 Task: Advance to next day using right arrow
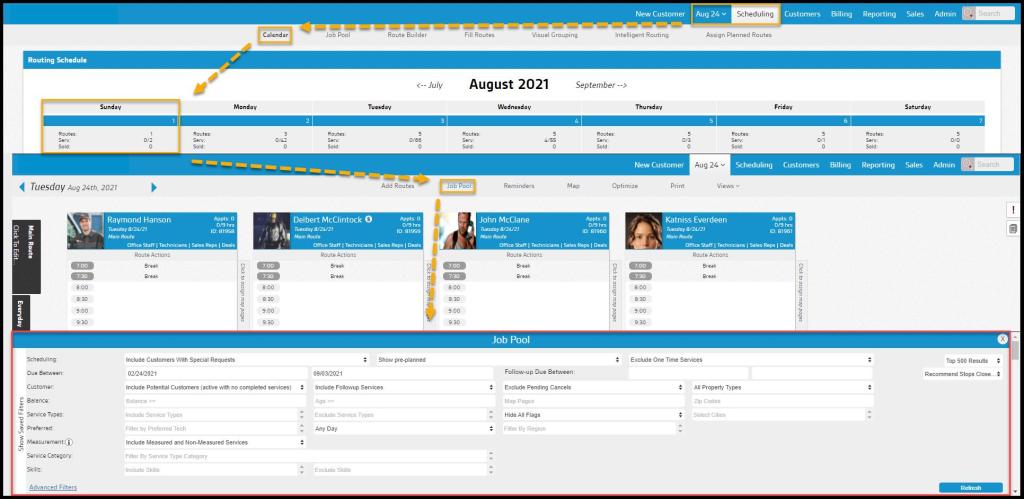[153, 187]
